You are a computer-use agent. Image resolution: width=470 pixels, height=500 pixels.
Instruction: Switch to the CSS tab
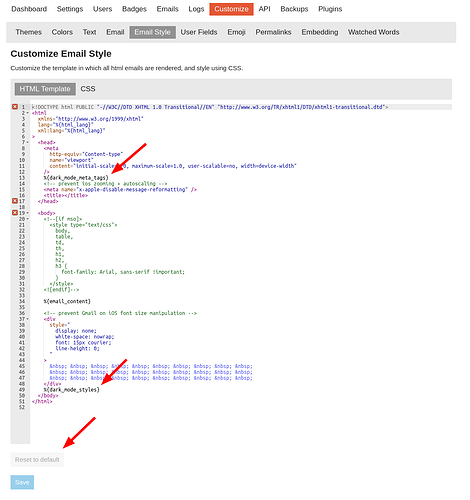88,89
